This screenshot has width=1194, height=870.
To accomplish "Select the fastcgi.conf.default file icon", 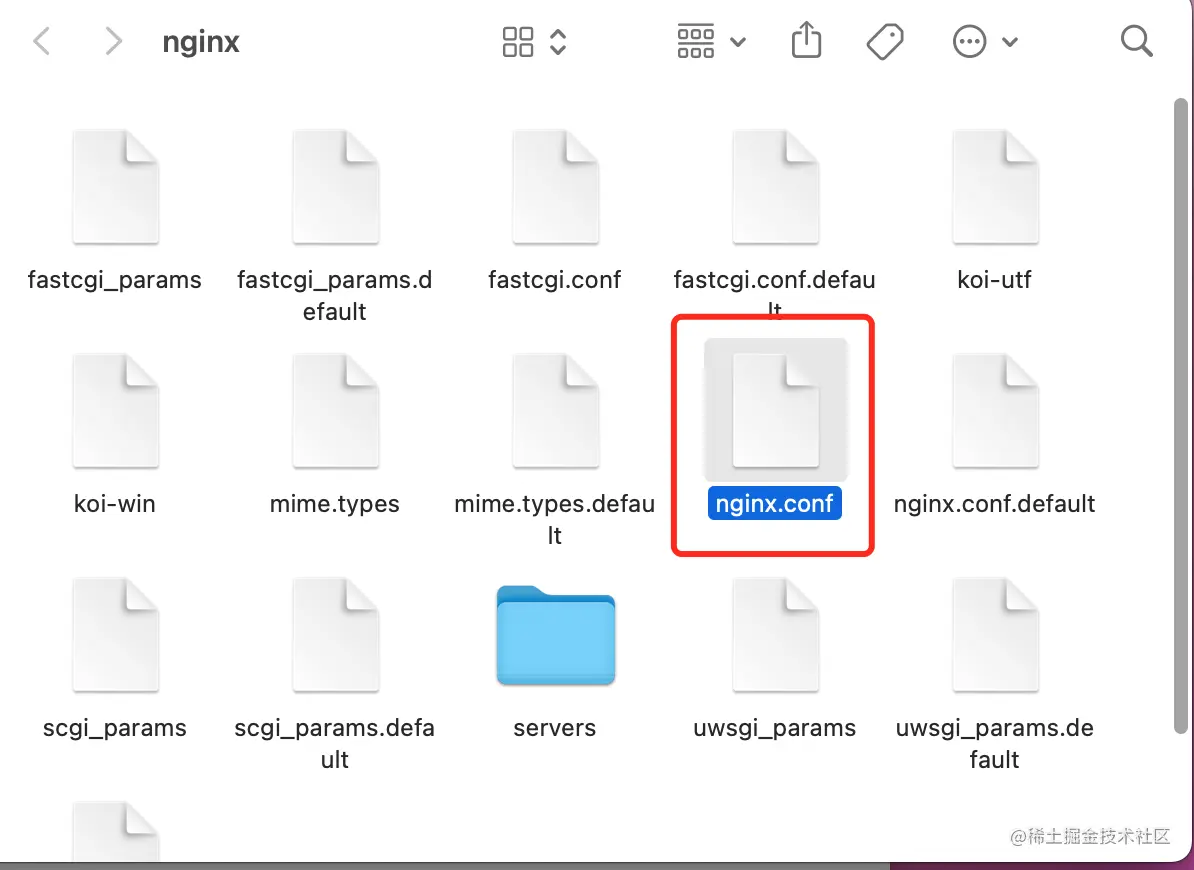I will pos(775,187).
